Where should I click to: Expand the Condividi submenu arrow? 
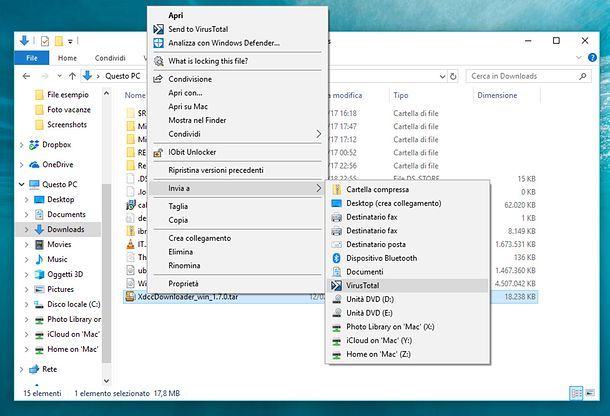click(x=319, y=134)
